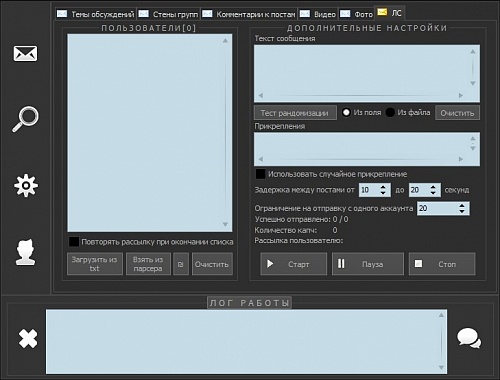Click the yellow envelope icon of ЛС tab
The height and width of the screenshot is (380, 500).
pos(382,12)
